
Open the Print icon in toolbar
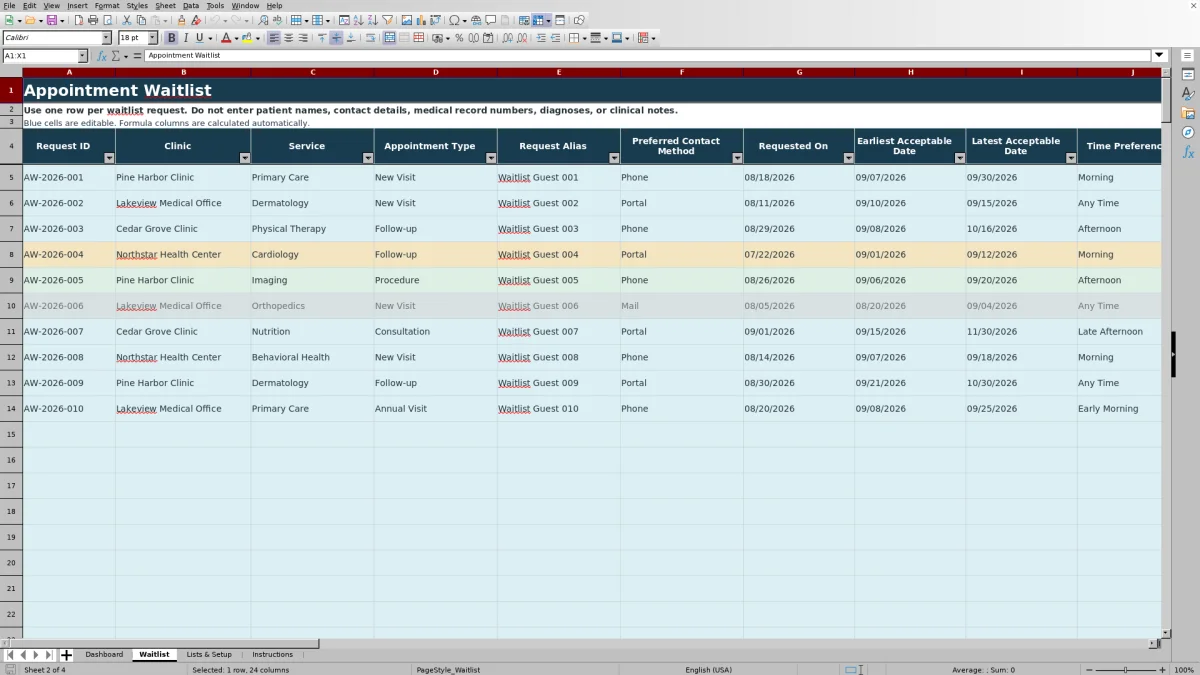point(92,20)
